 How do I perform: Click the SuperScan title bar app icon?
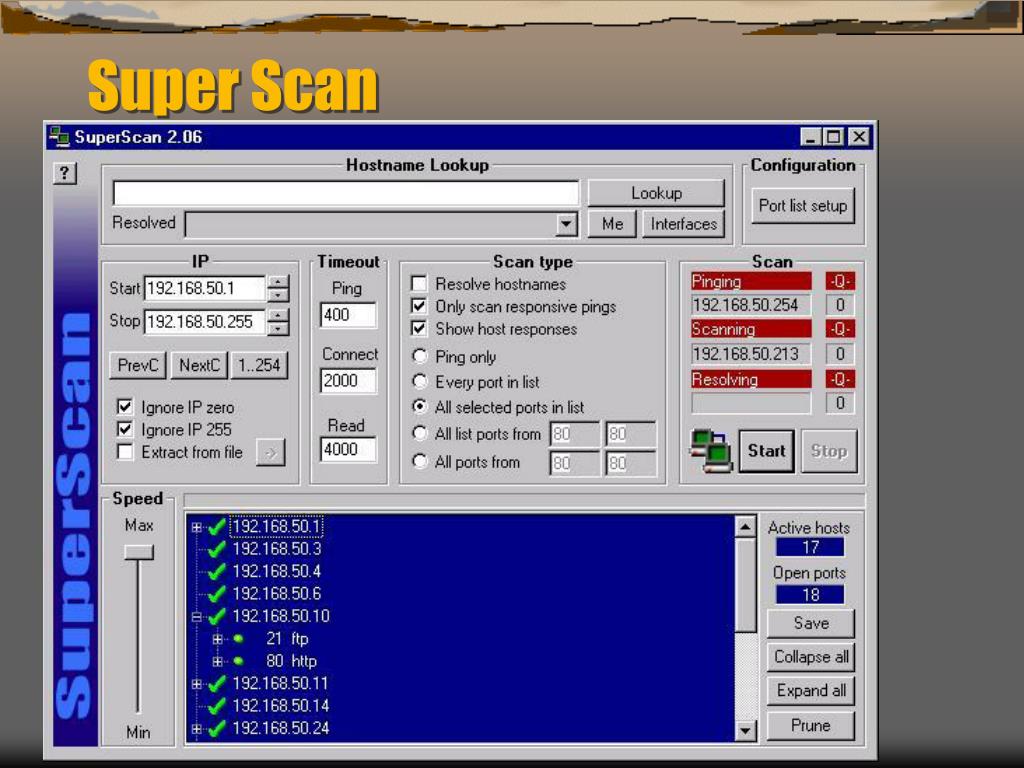(x=59, y=136)
